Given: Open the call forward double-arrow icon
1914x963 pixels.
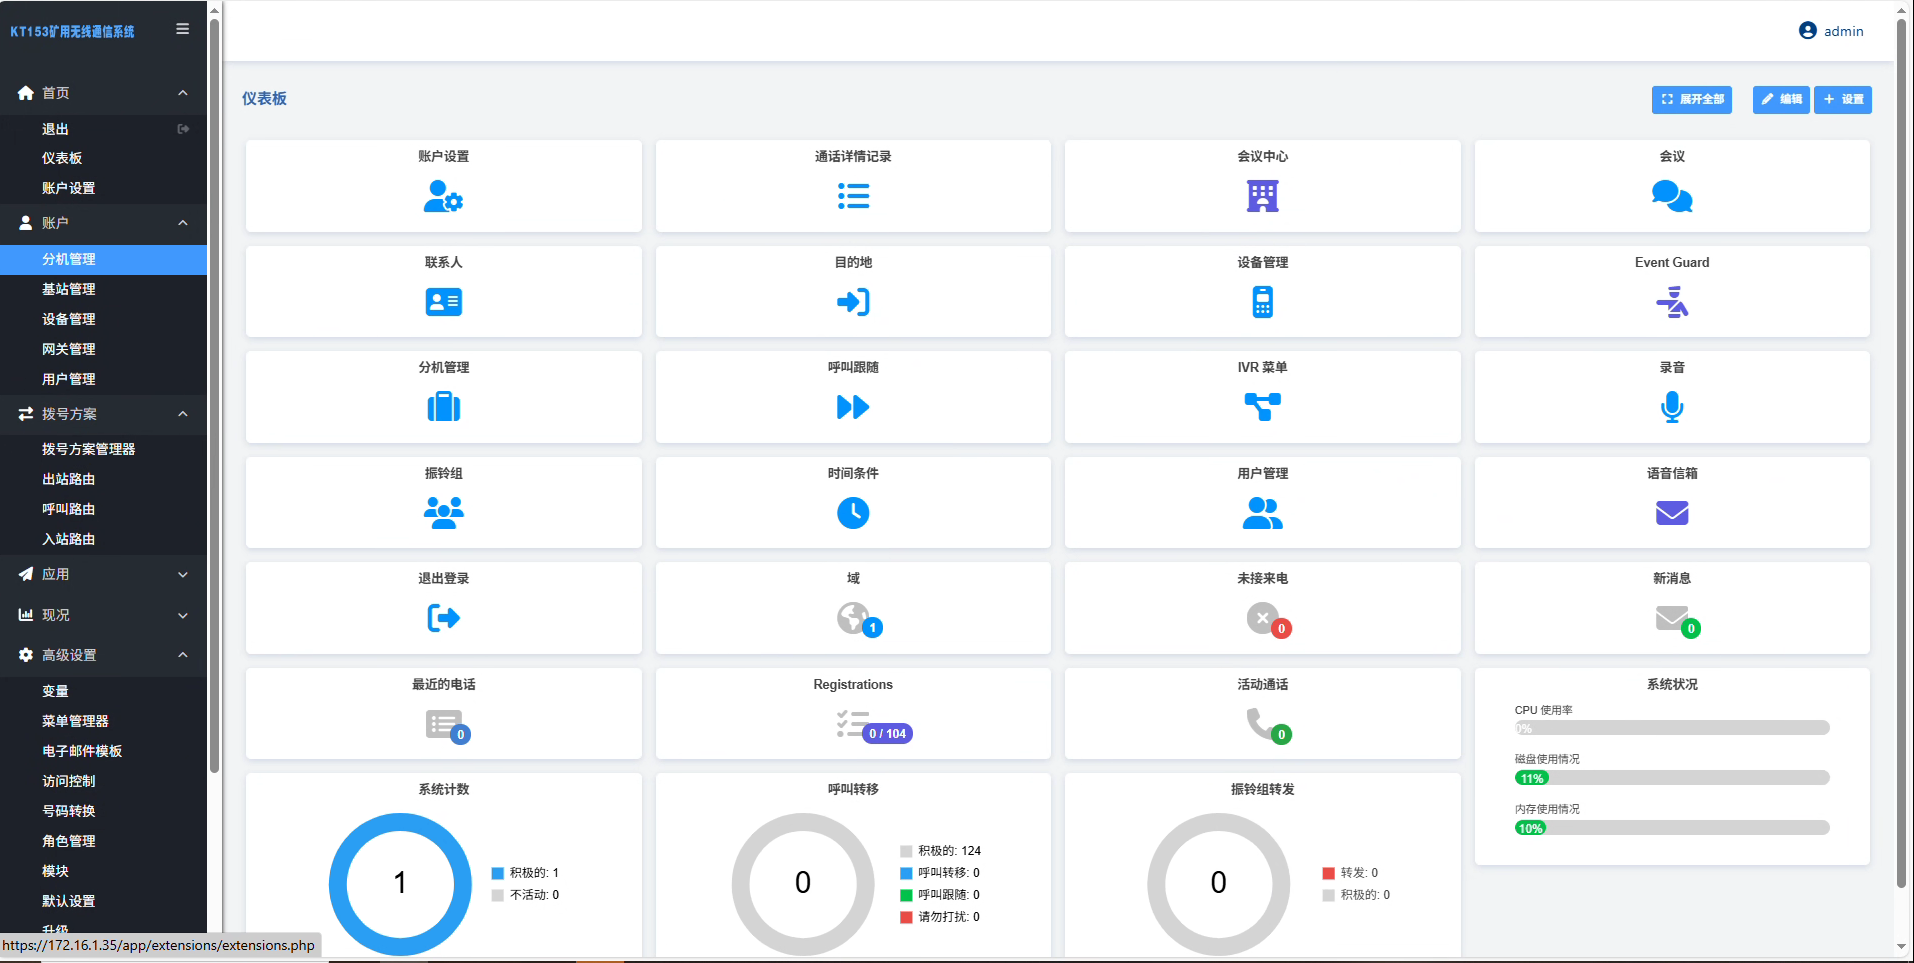Looking at the screenshot, I should coord(853,407).
